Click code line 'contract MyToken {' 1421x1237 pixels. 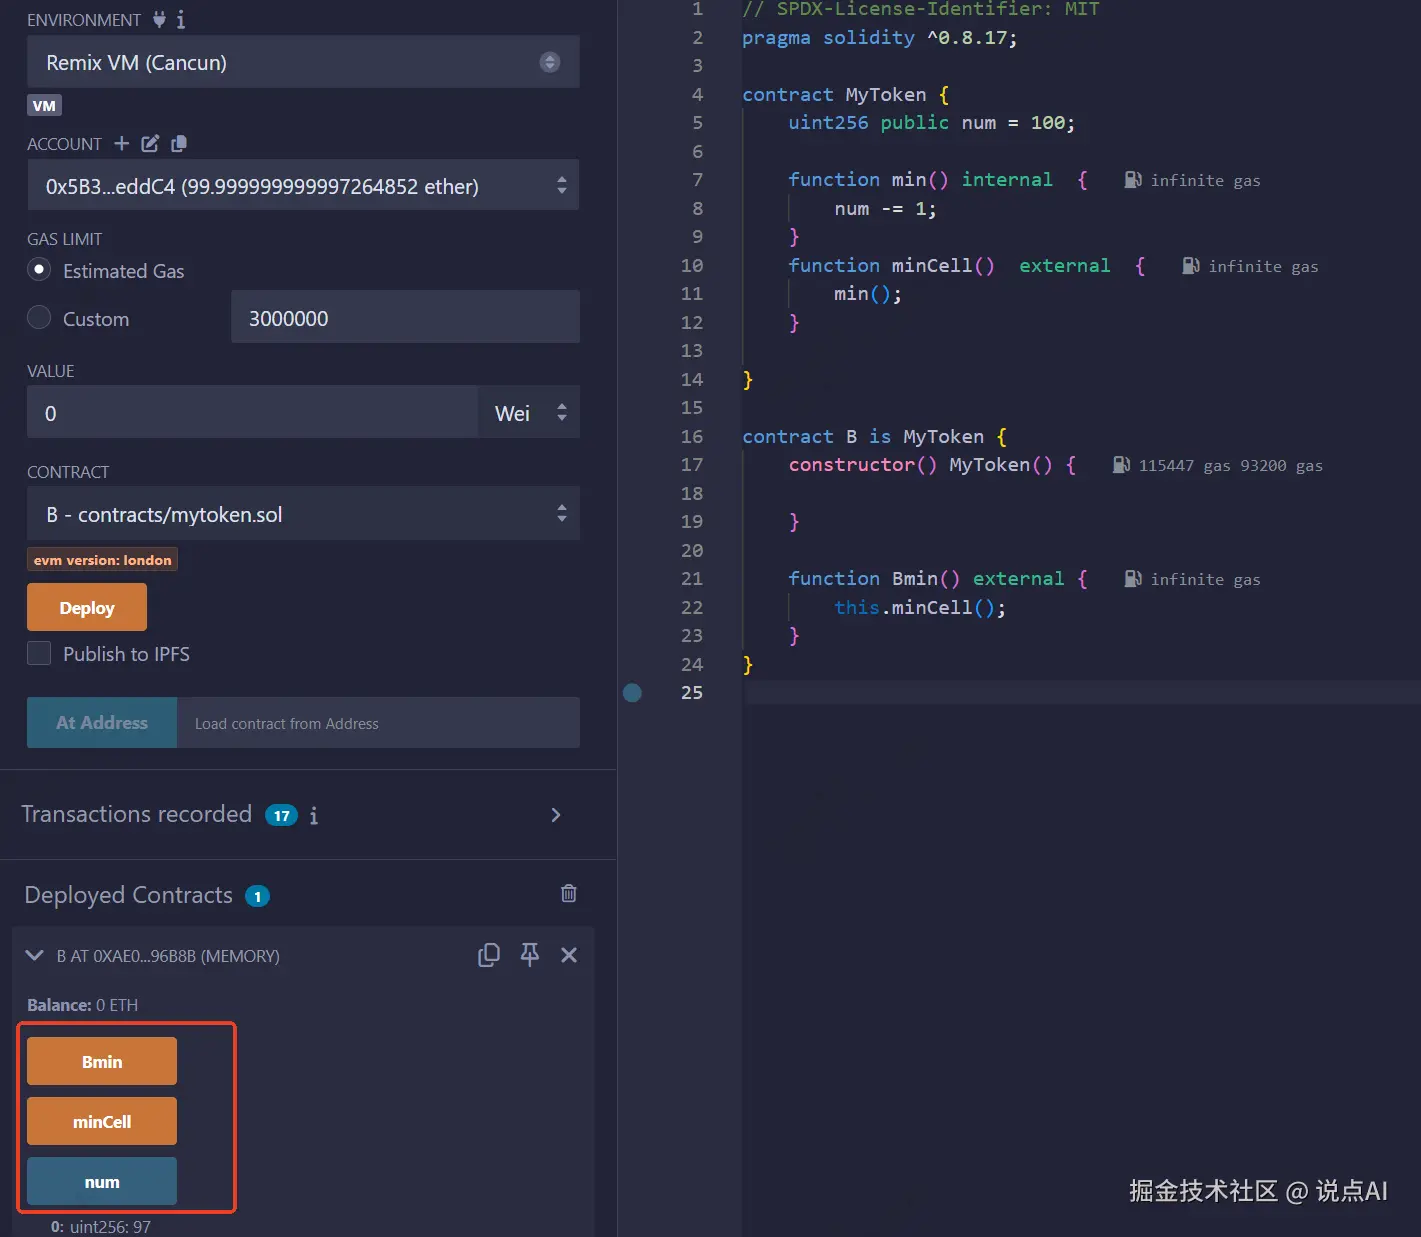click(x=845, y=94)
